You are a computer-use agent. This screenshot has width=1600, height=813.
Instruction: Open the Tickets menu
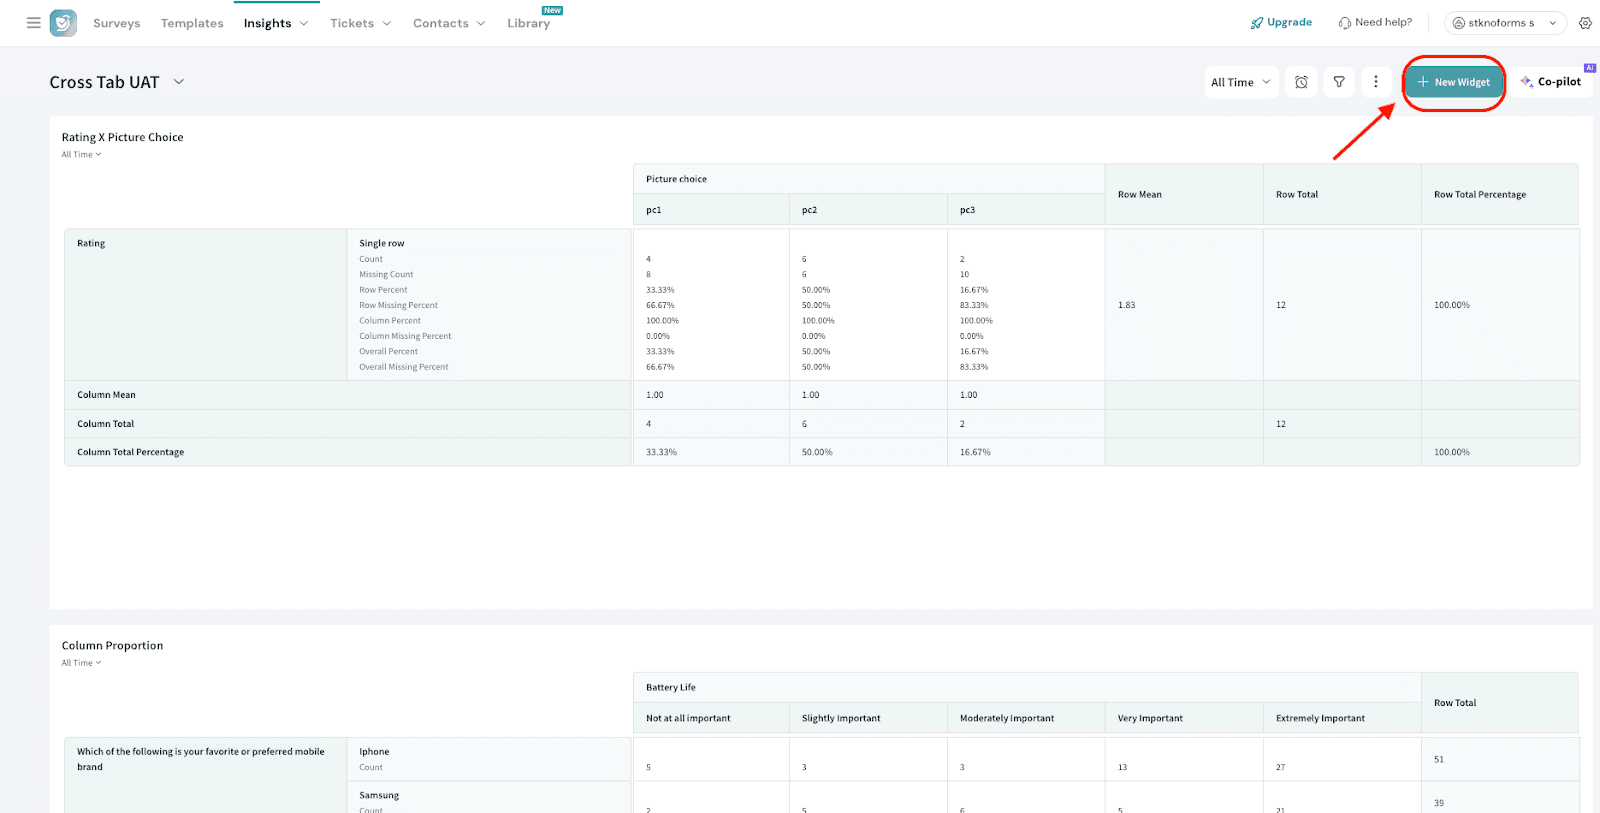click(x=360, y=23)
